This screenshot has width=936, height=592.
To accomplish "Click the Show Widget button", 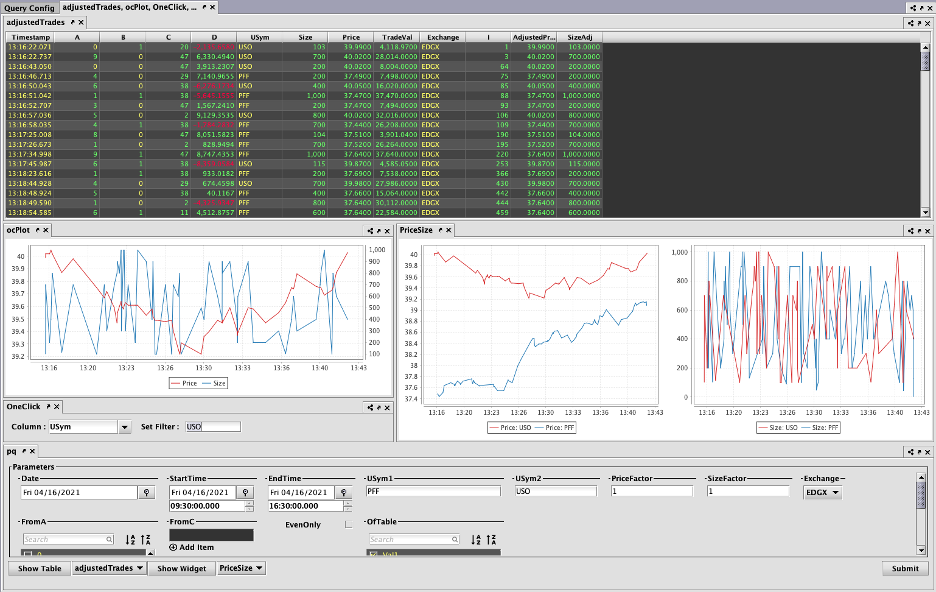I will click(x=181, y=568).
